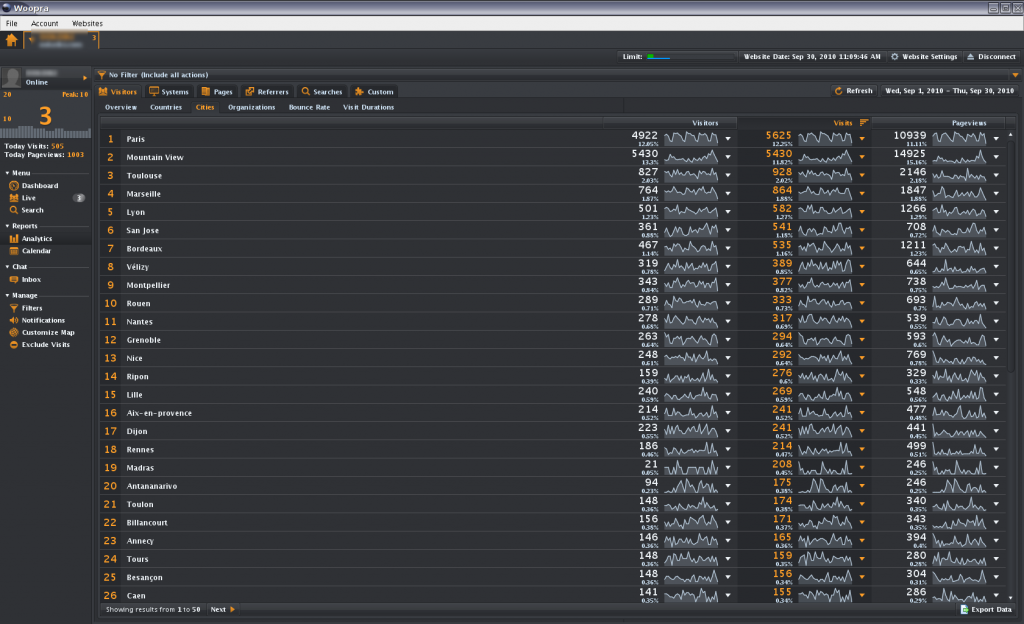Open Lyon visits dropdown arrow

pos(861,212)
